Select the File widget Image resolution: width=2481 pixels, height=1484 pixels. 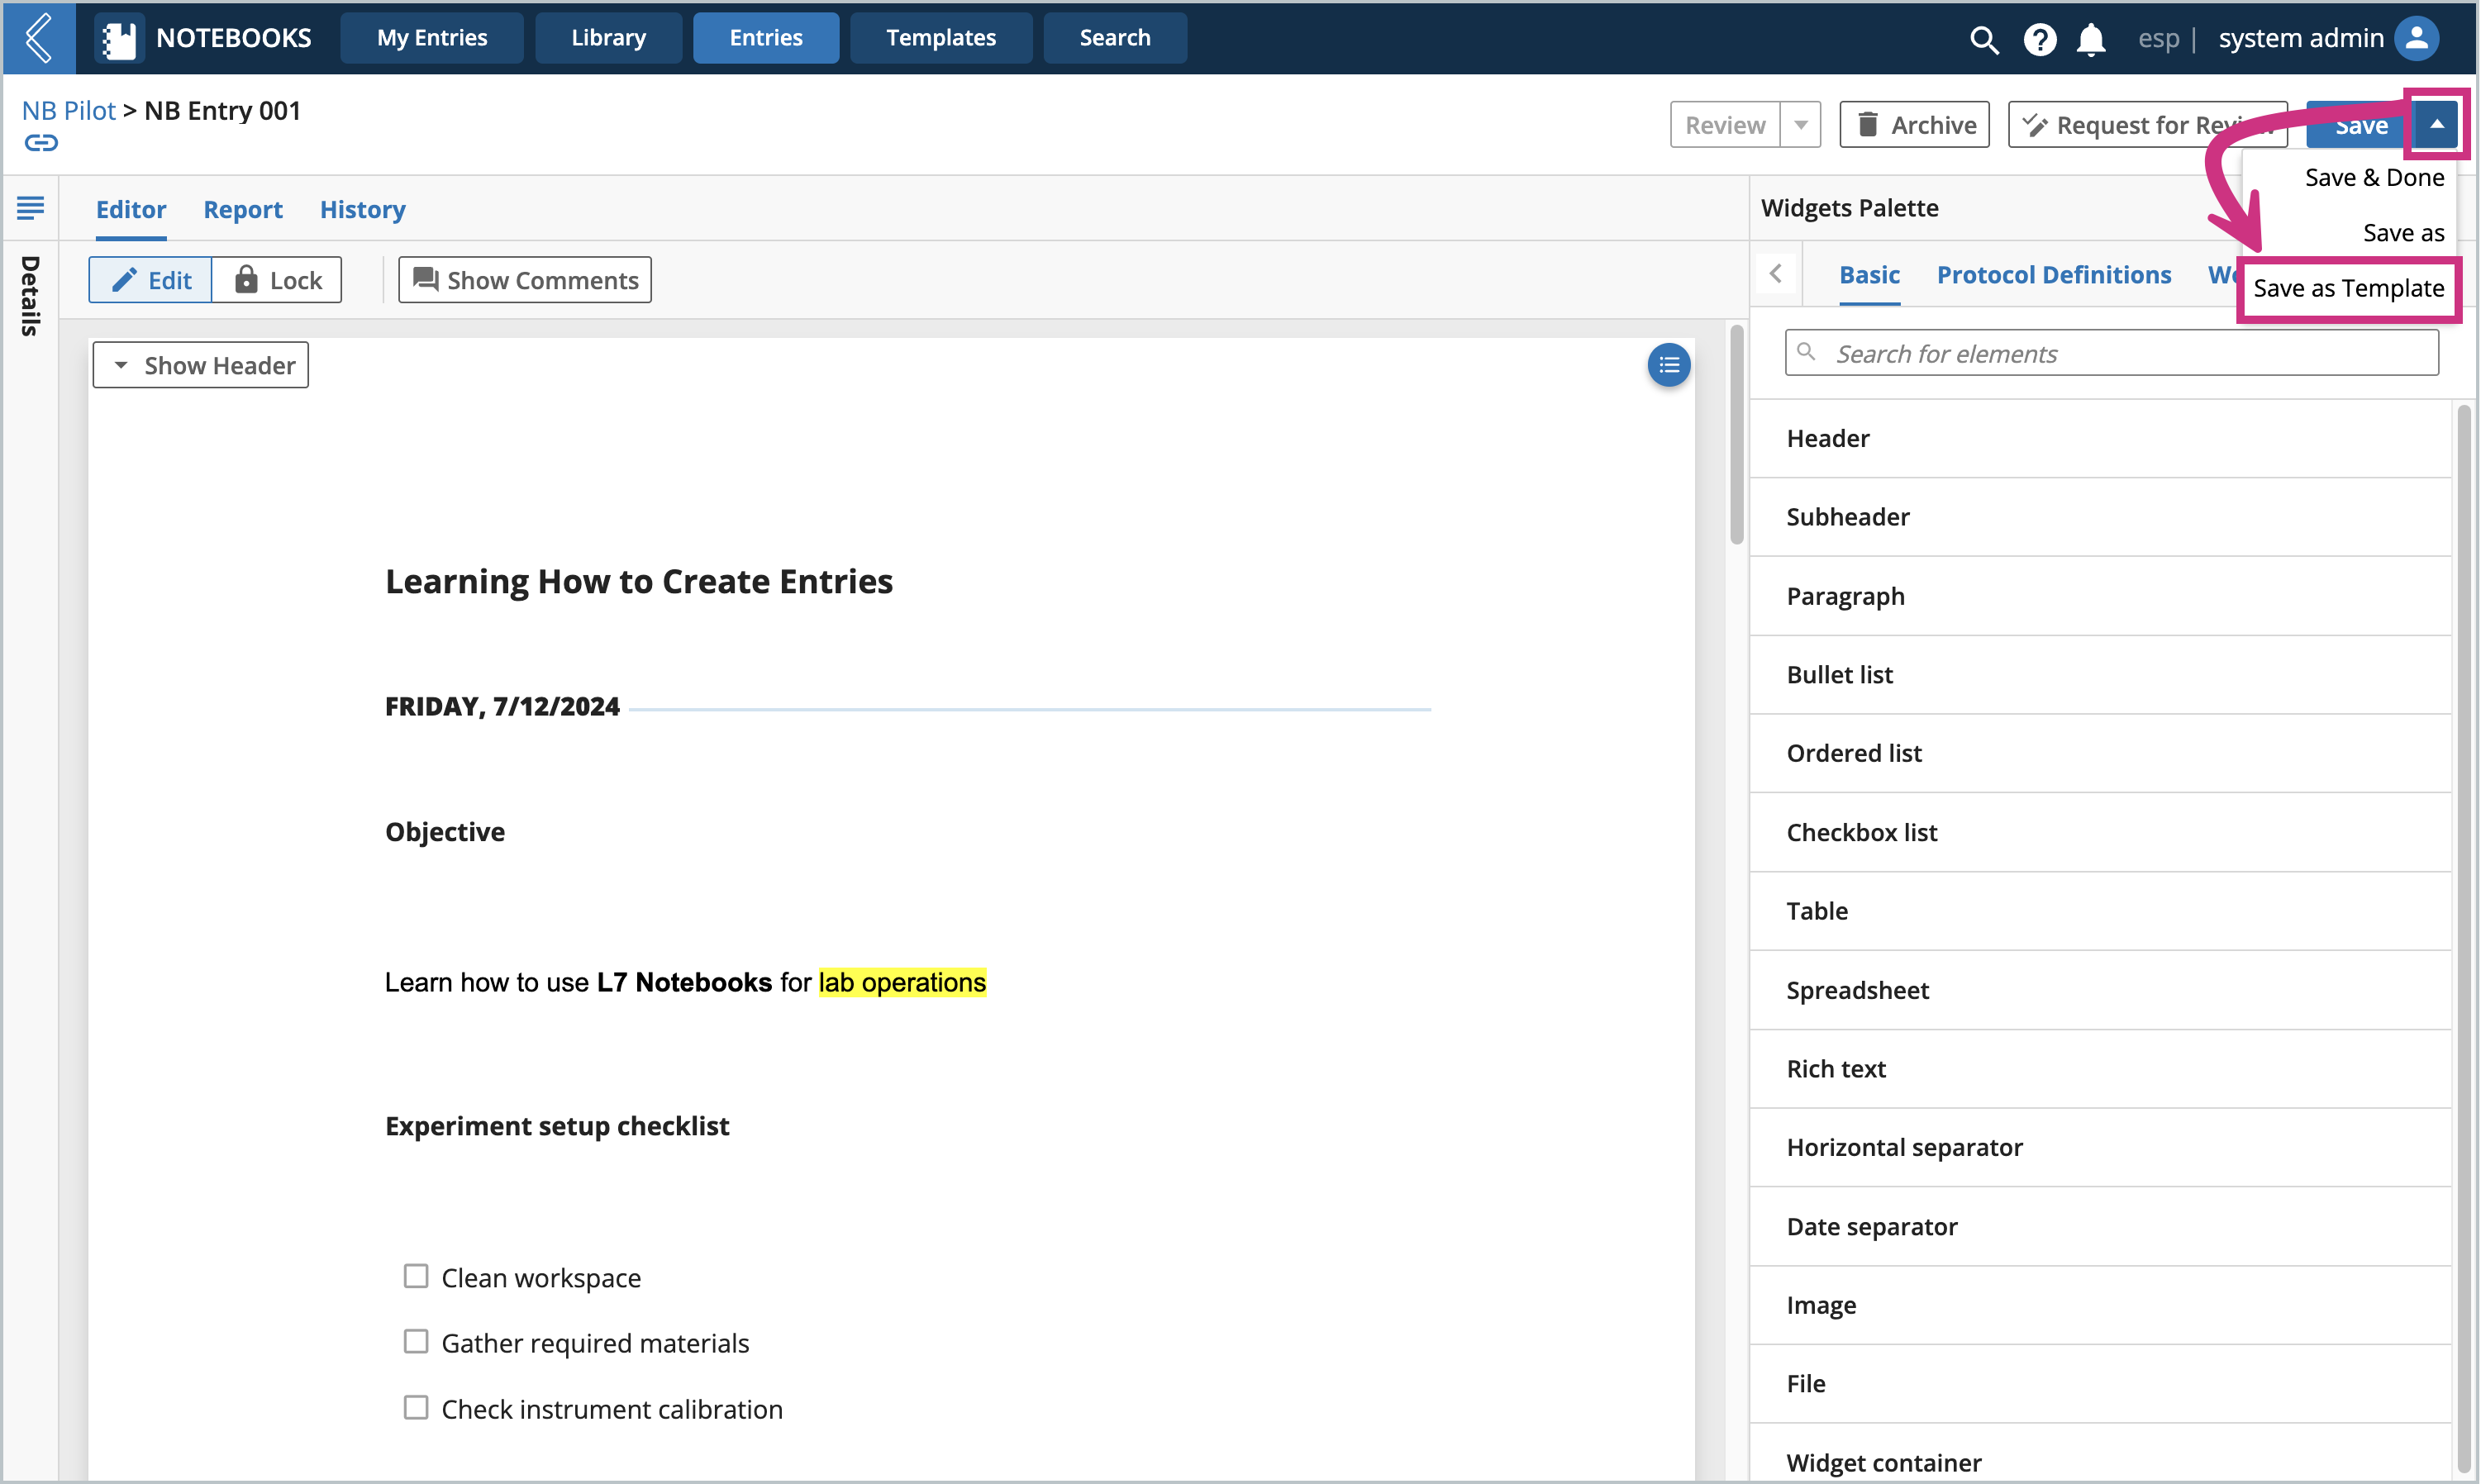[2100, 1384]
